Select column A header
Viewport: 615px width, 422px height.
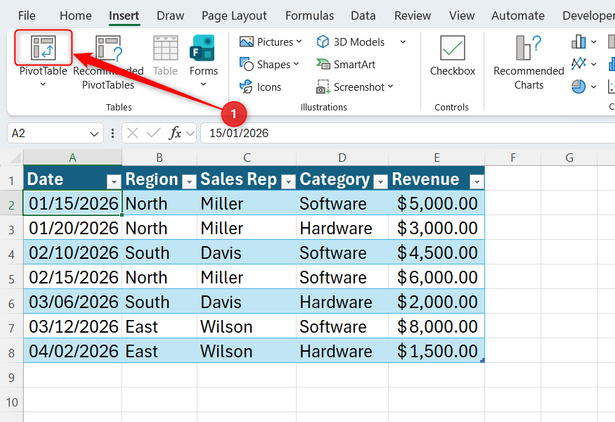73,157
